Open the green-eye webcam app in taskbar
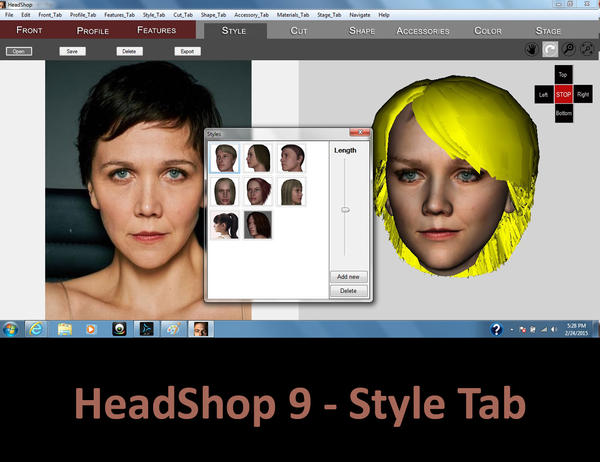 [119, 329]
